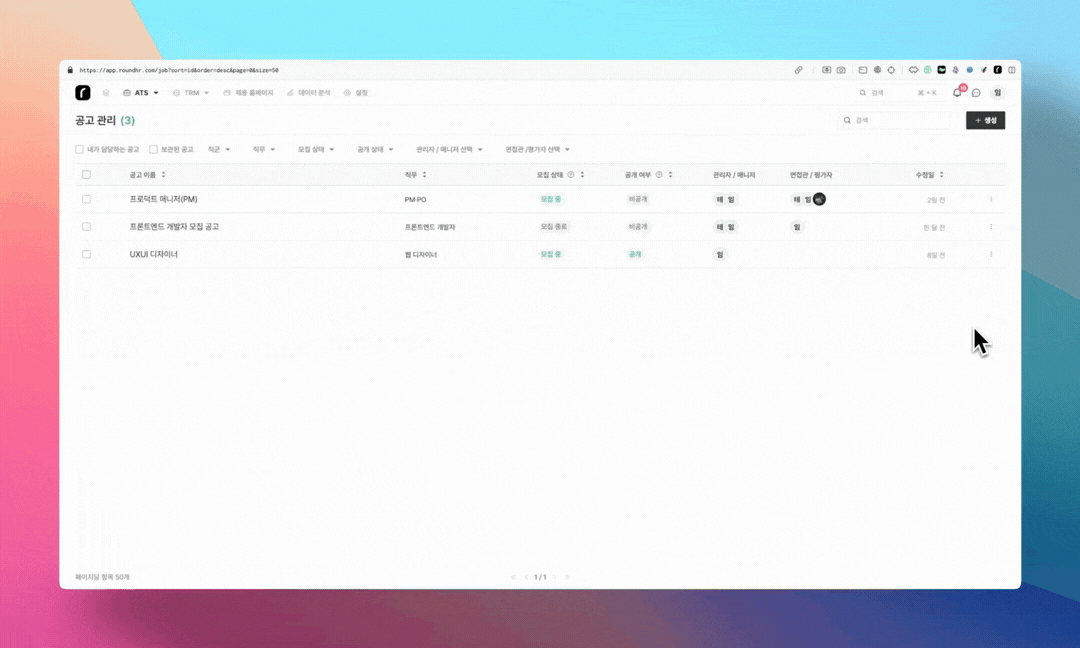The image size is (1080, 648).
Task: Click the Round HR logo icon
Action: (x=82, y=93)
